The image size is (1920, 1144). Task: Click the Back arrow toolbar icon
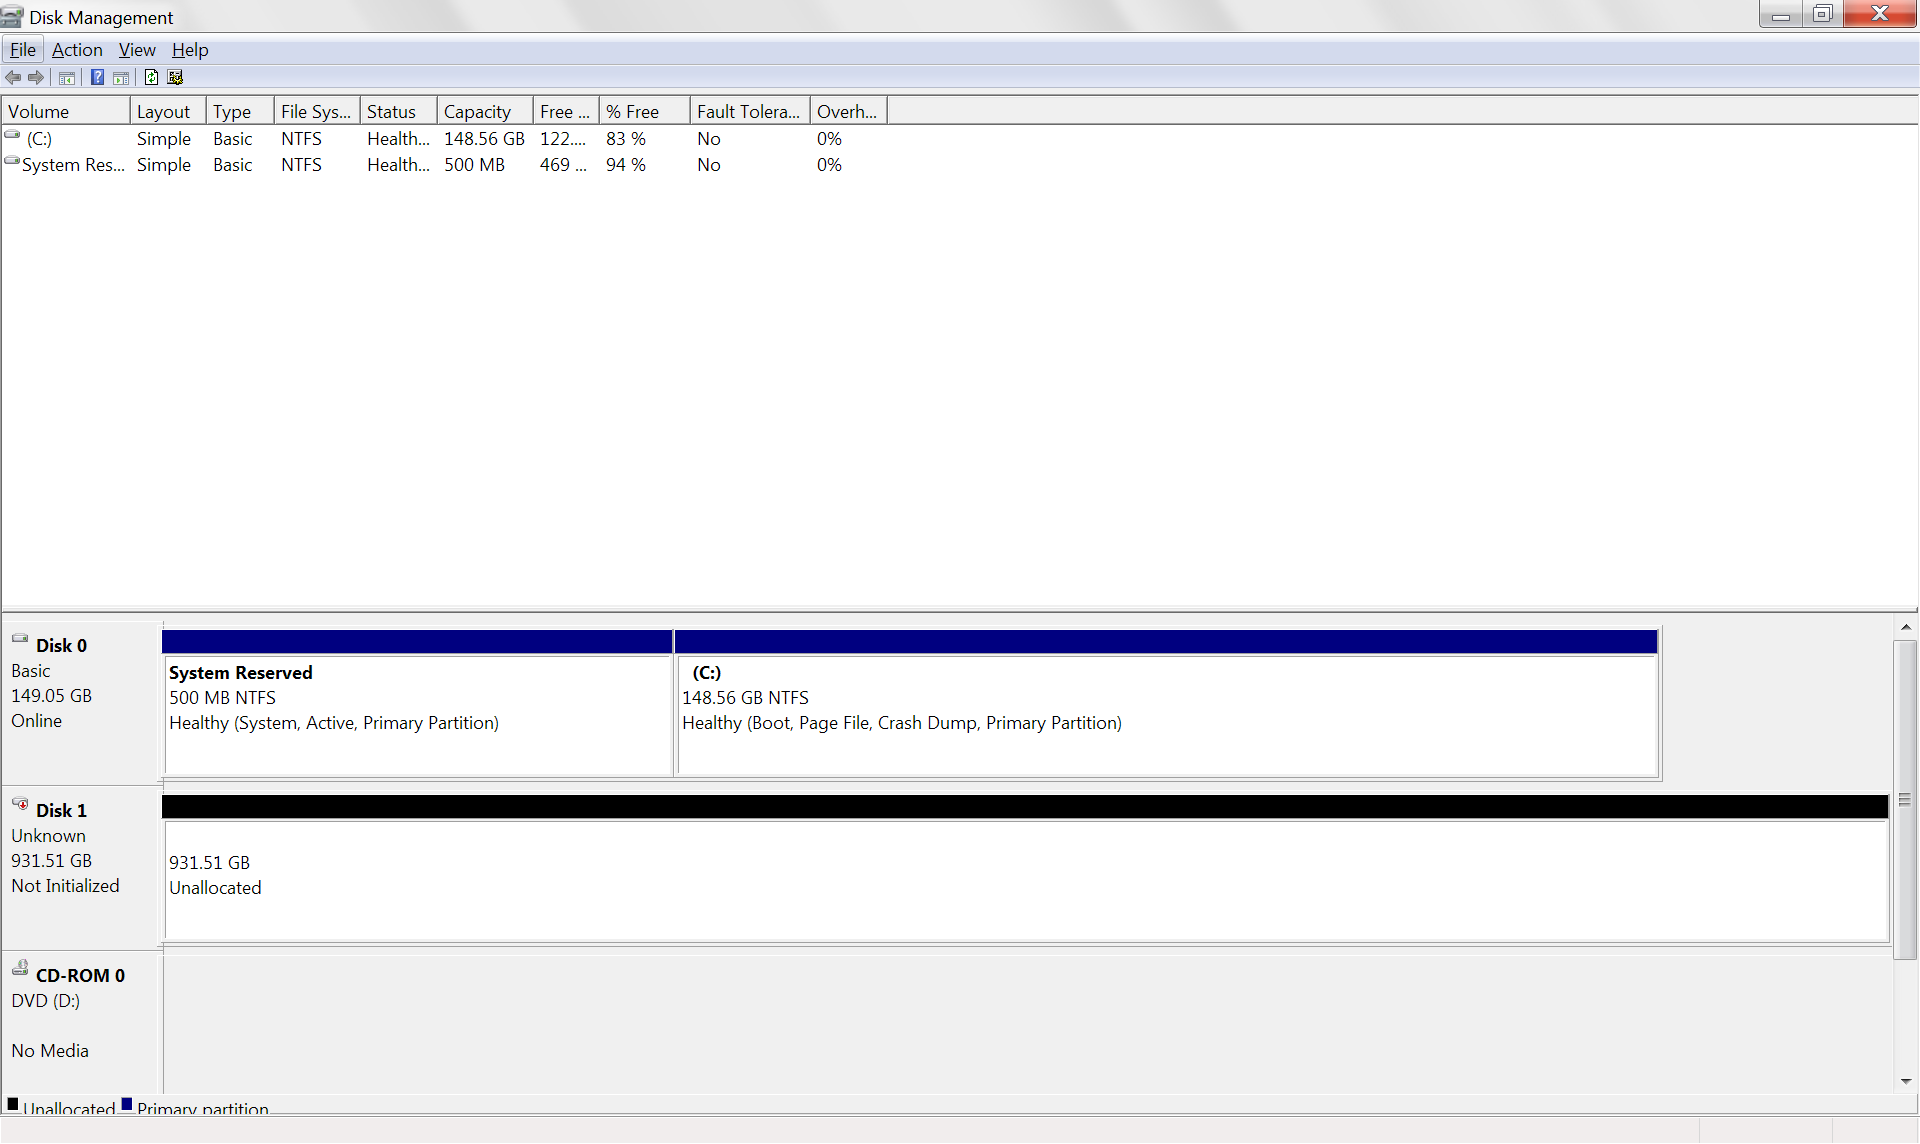13,78
